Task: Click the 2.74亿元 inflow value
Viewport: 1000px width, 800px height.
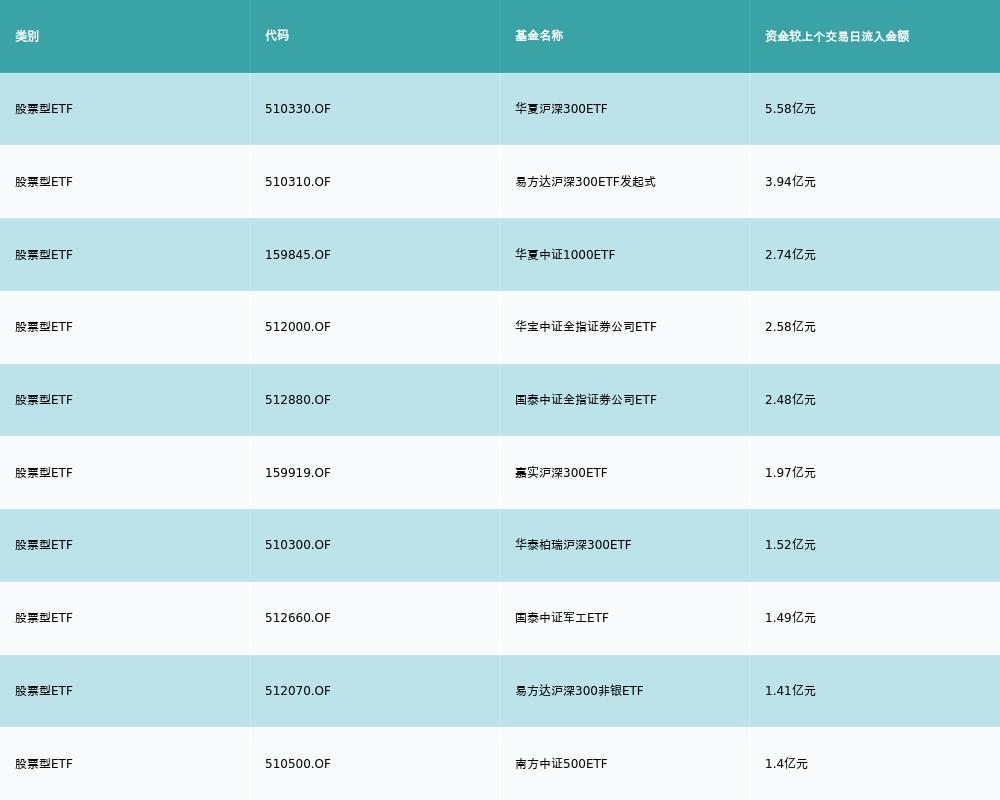Action: click(x=790, y=255)
